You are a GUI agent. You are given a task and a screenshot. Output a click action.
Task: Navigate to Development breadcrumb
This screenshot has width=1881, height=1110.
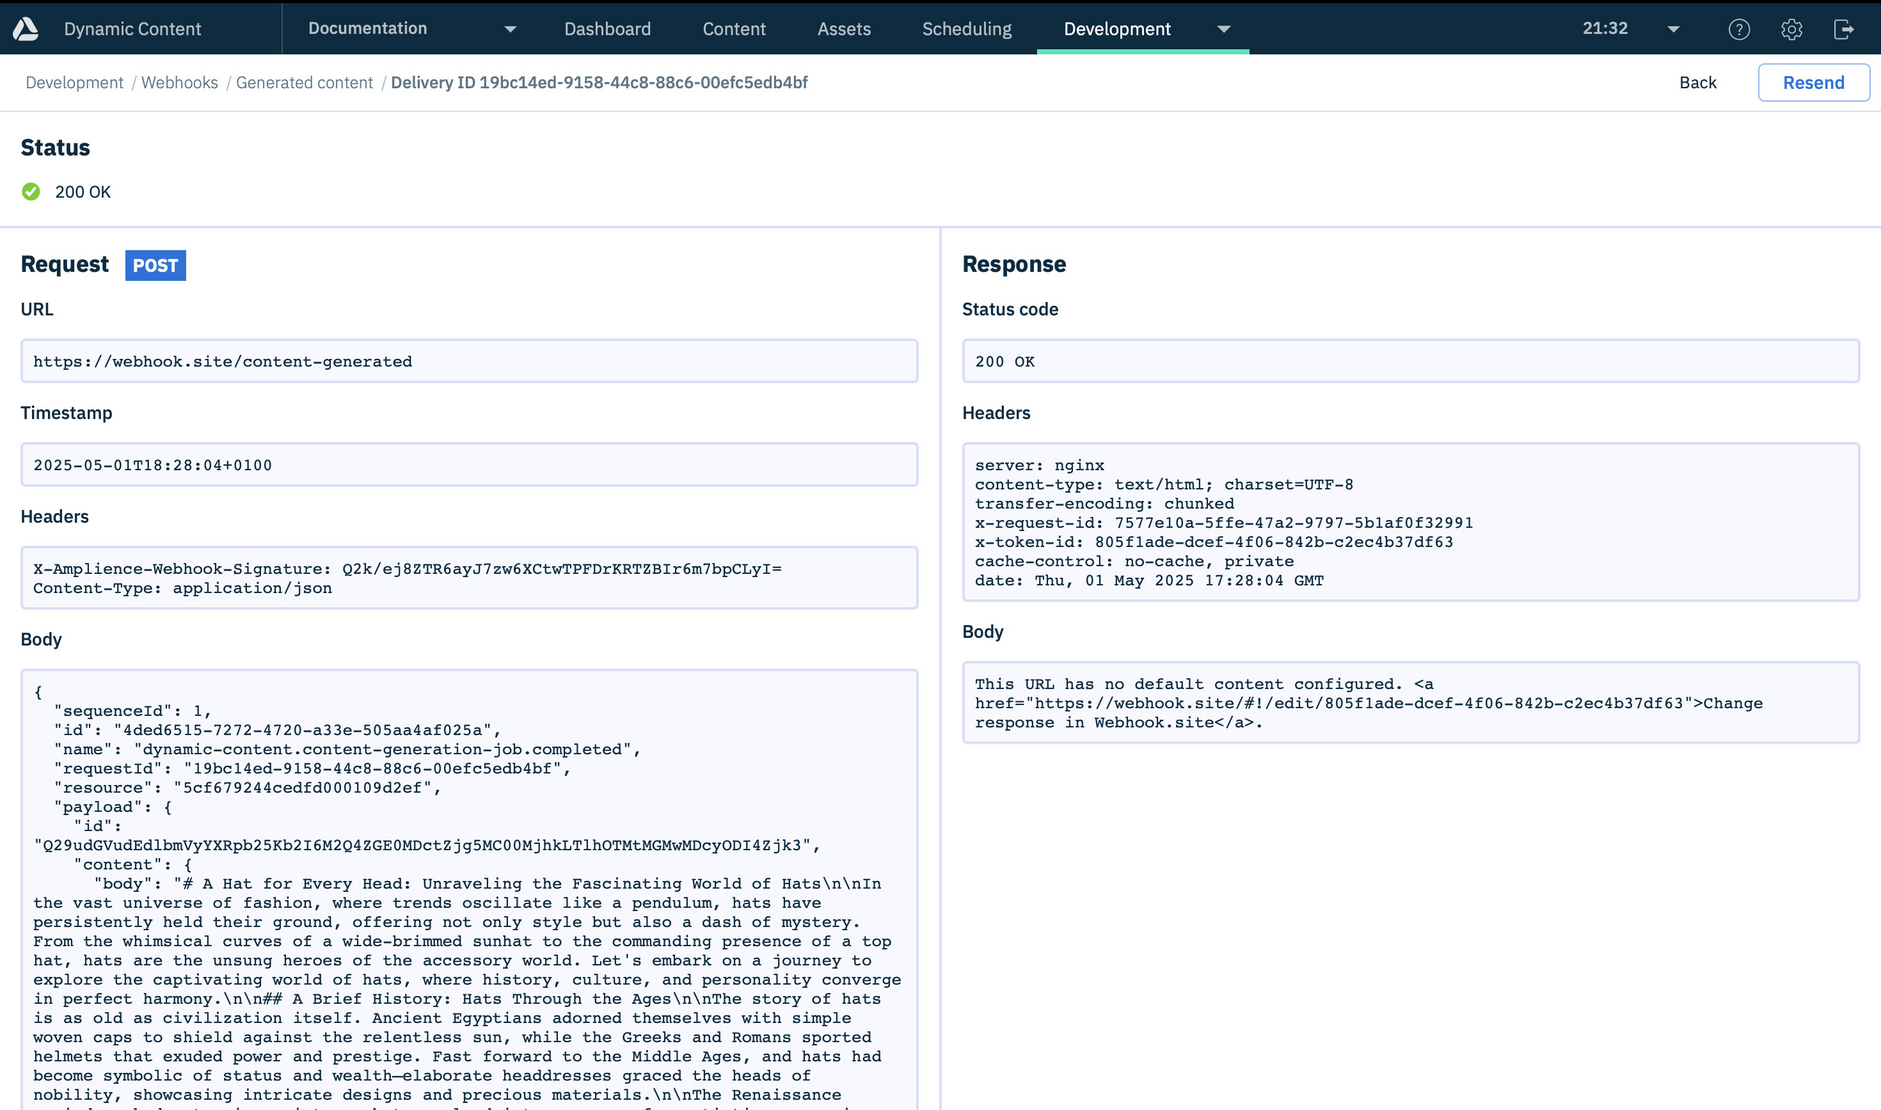point(74,82)
